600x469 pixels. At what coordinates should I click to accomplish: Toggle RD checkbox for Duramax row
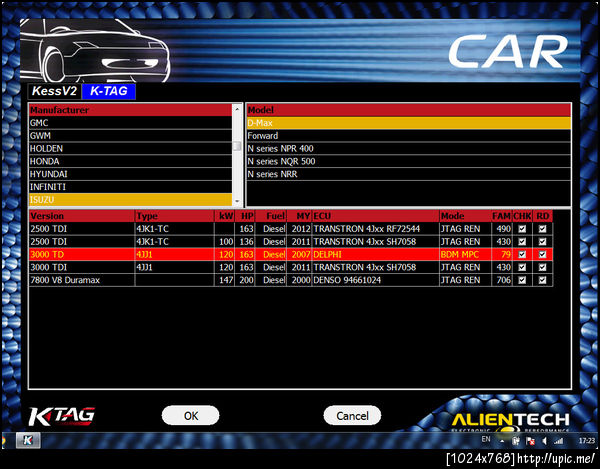542,280
